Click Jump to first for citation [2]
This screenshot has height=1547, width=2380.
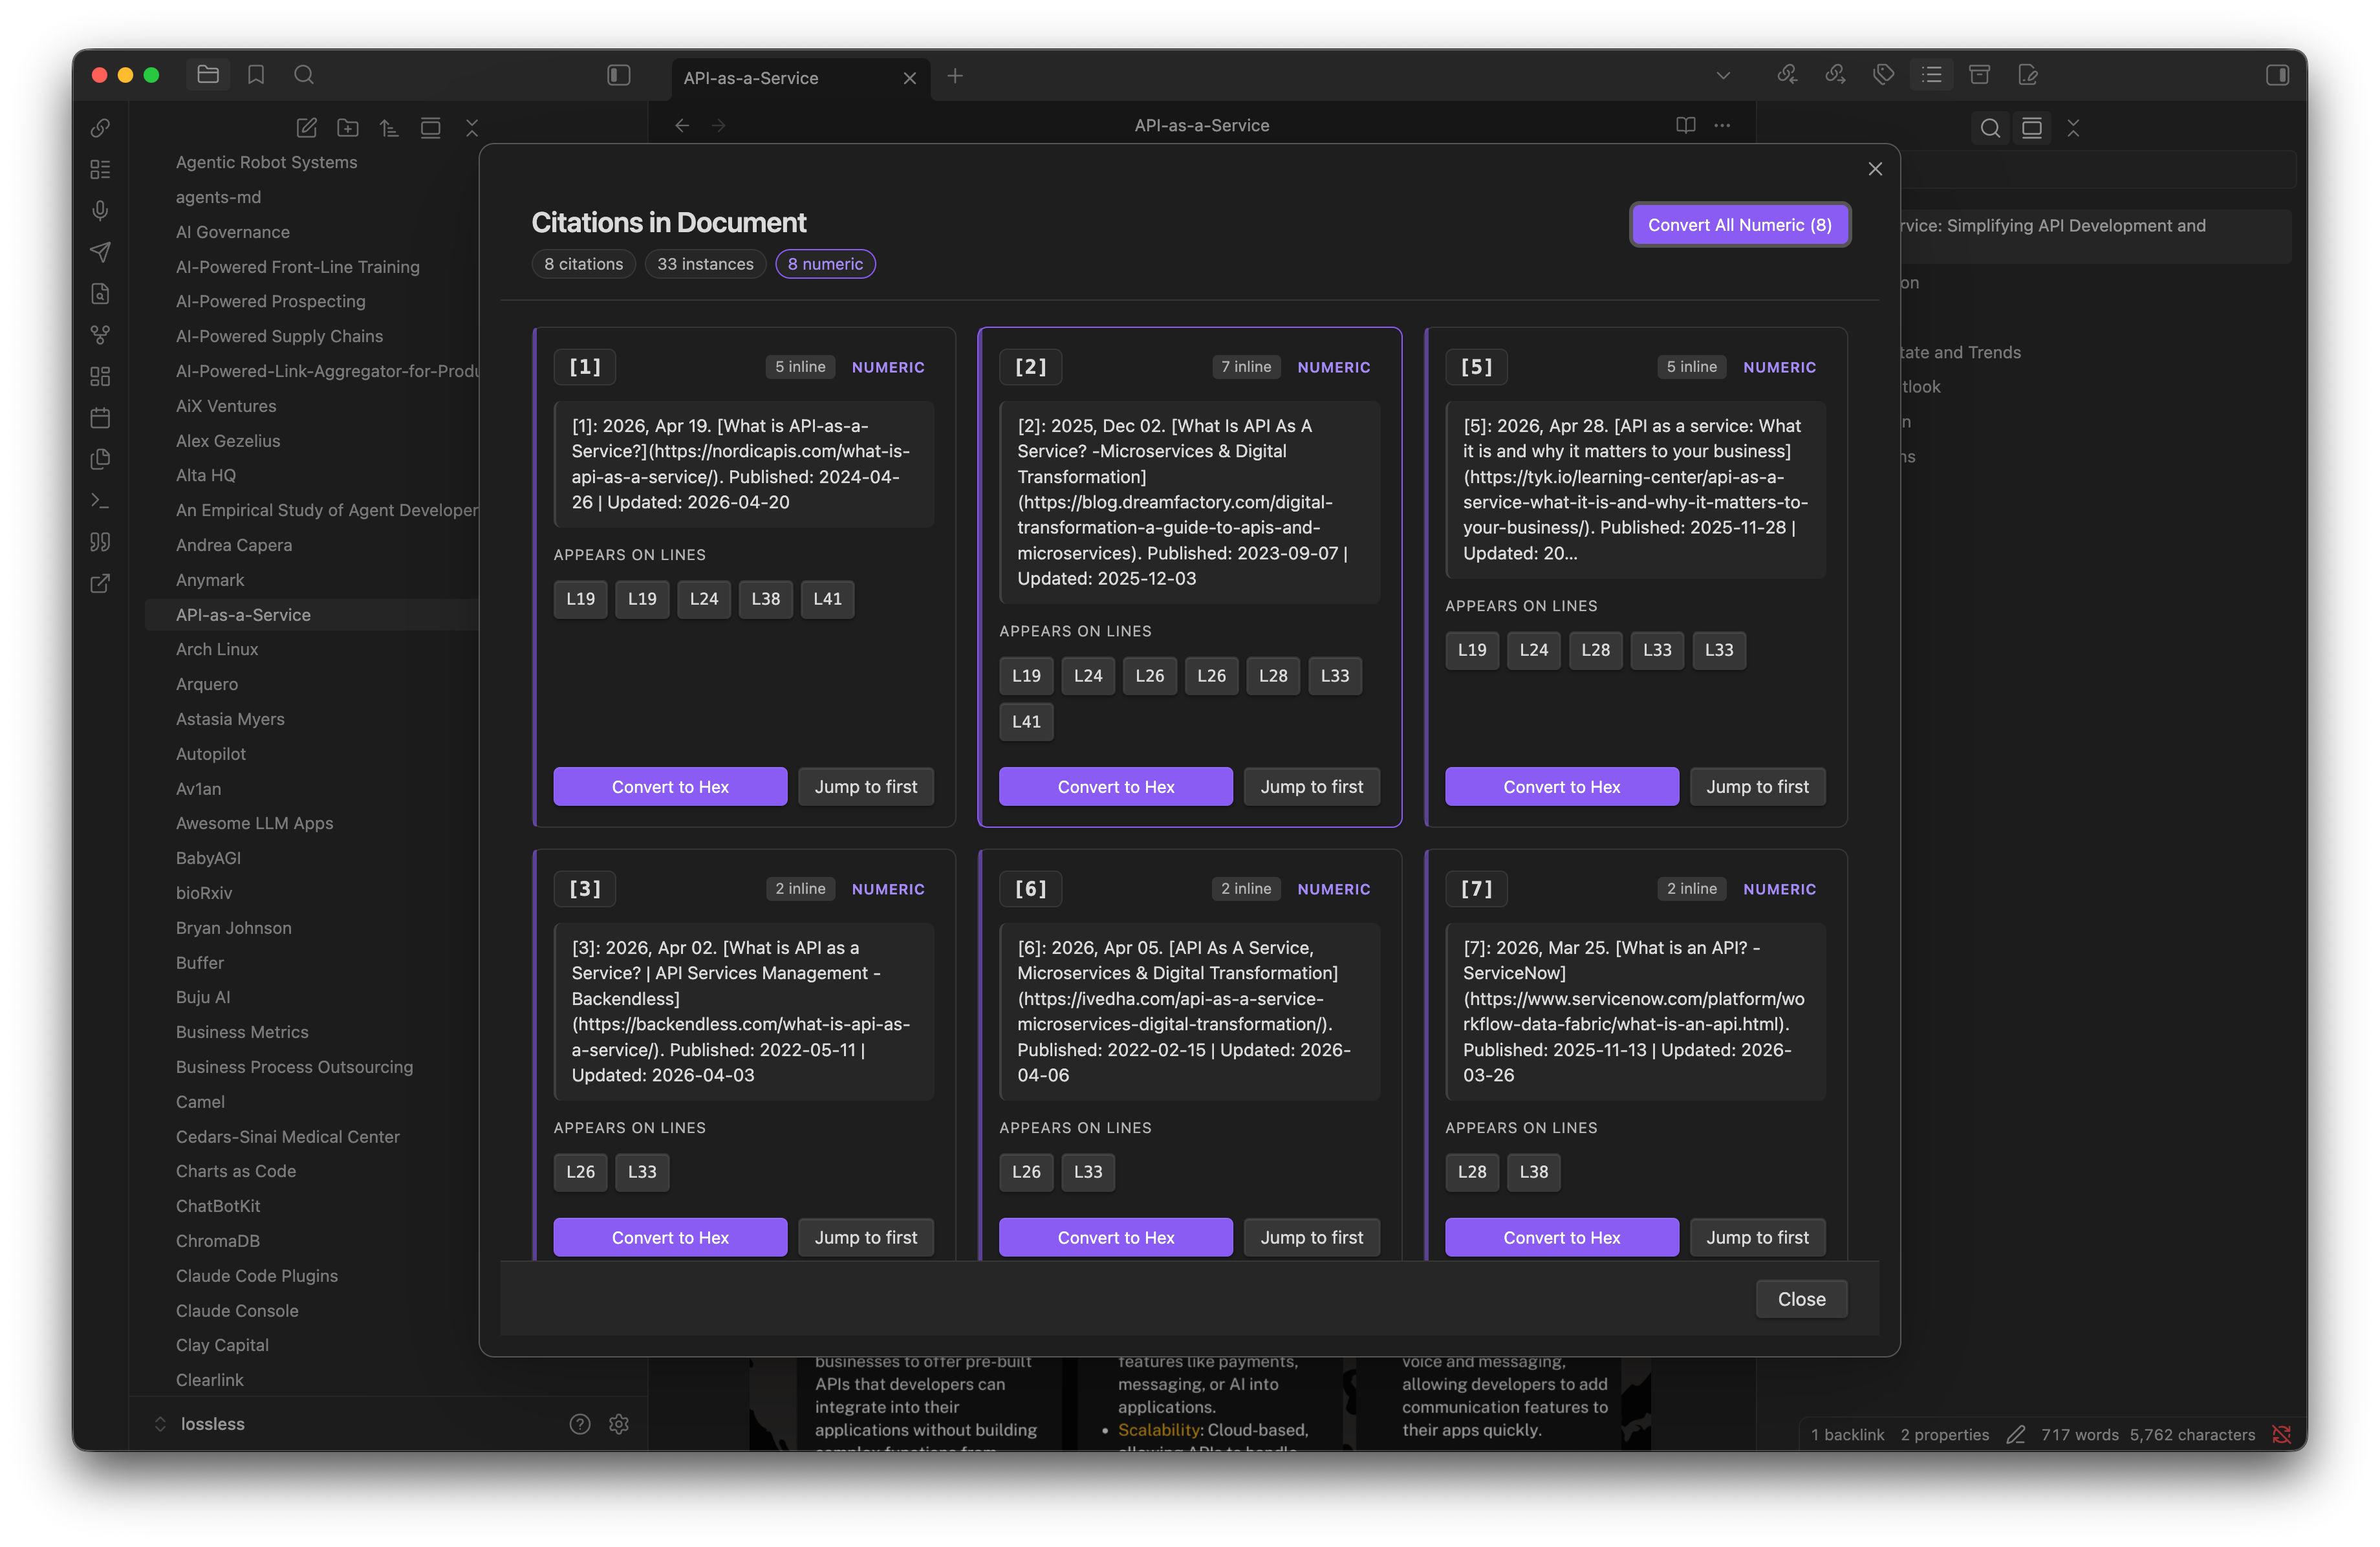pyautogui.click(x=1312, y=786)
